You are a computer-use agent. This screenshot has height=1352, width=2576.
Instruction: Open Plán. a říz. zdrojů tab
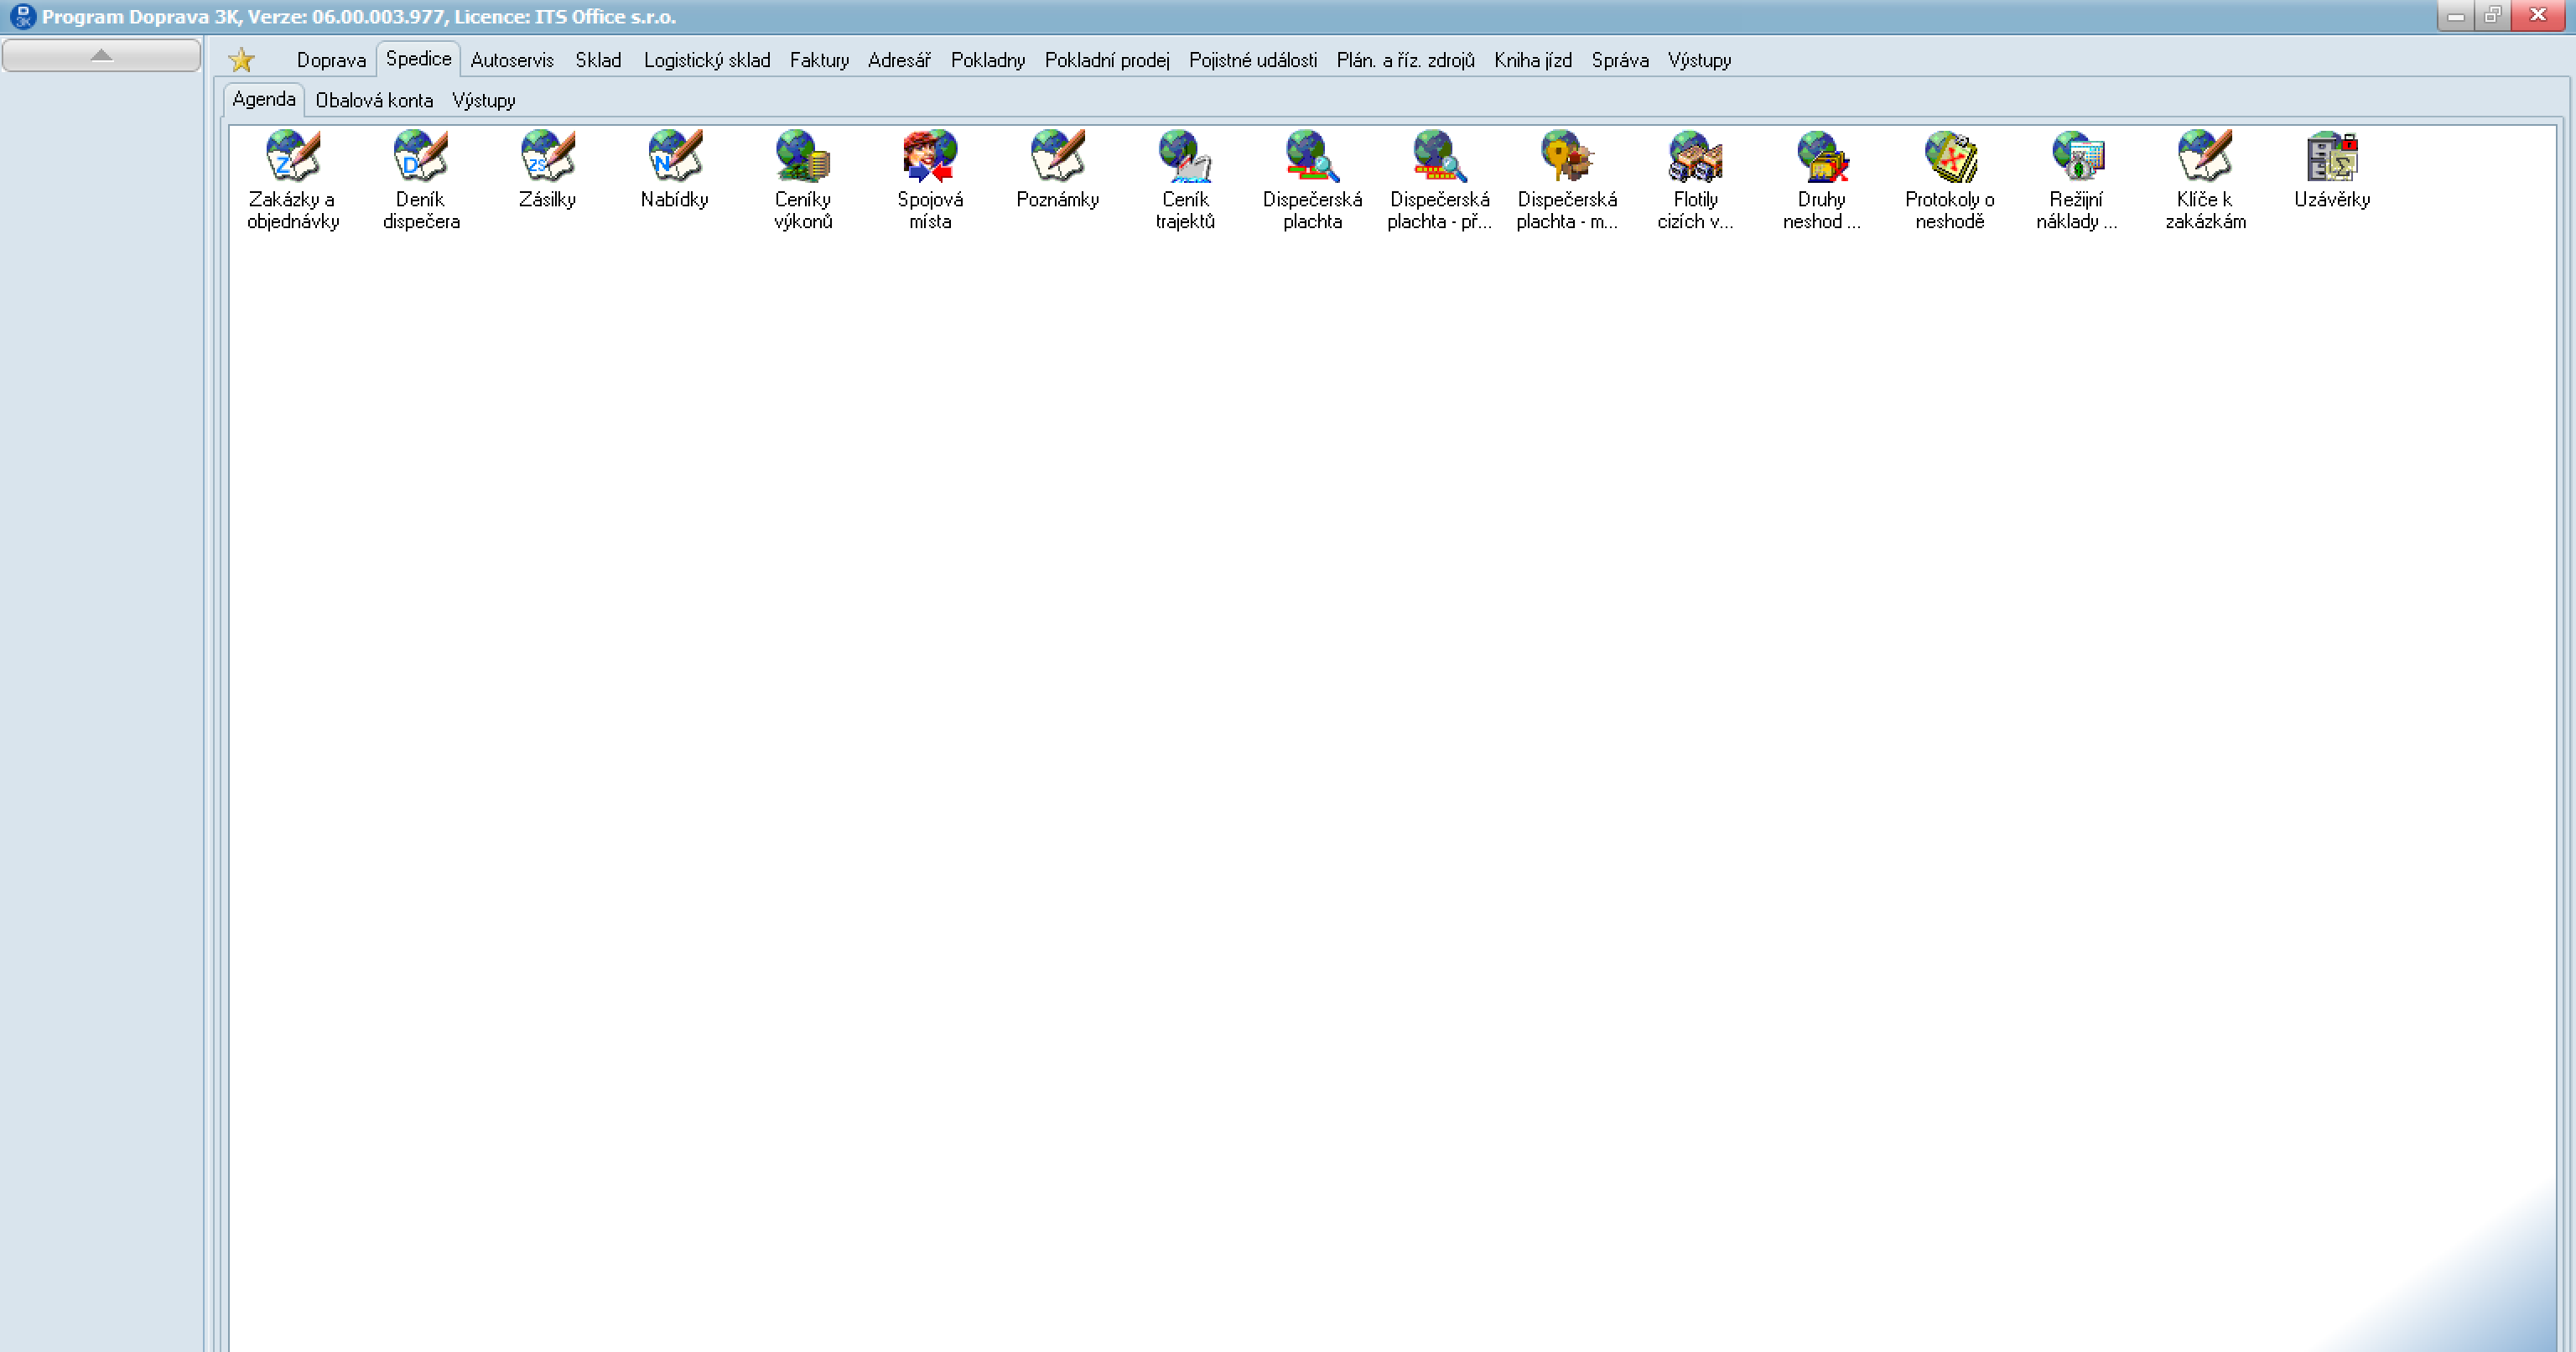[1405, 60]
